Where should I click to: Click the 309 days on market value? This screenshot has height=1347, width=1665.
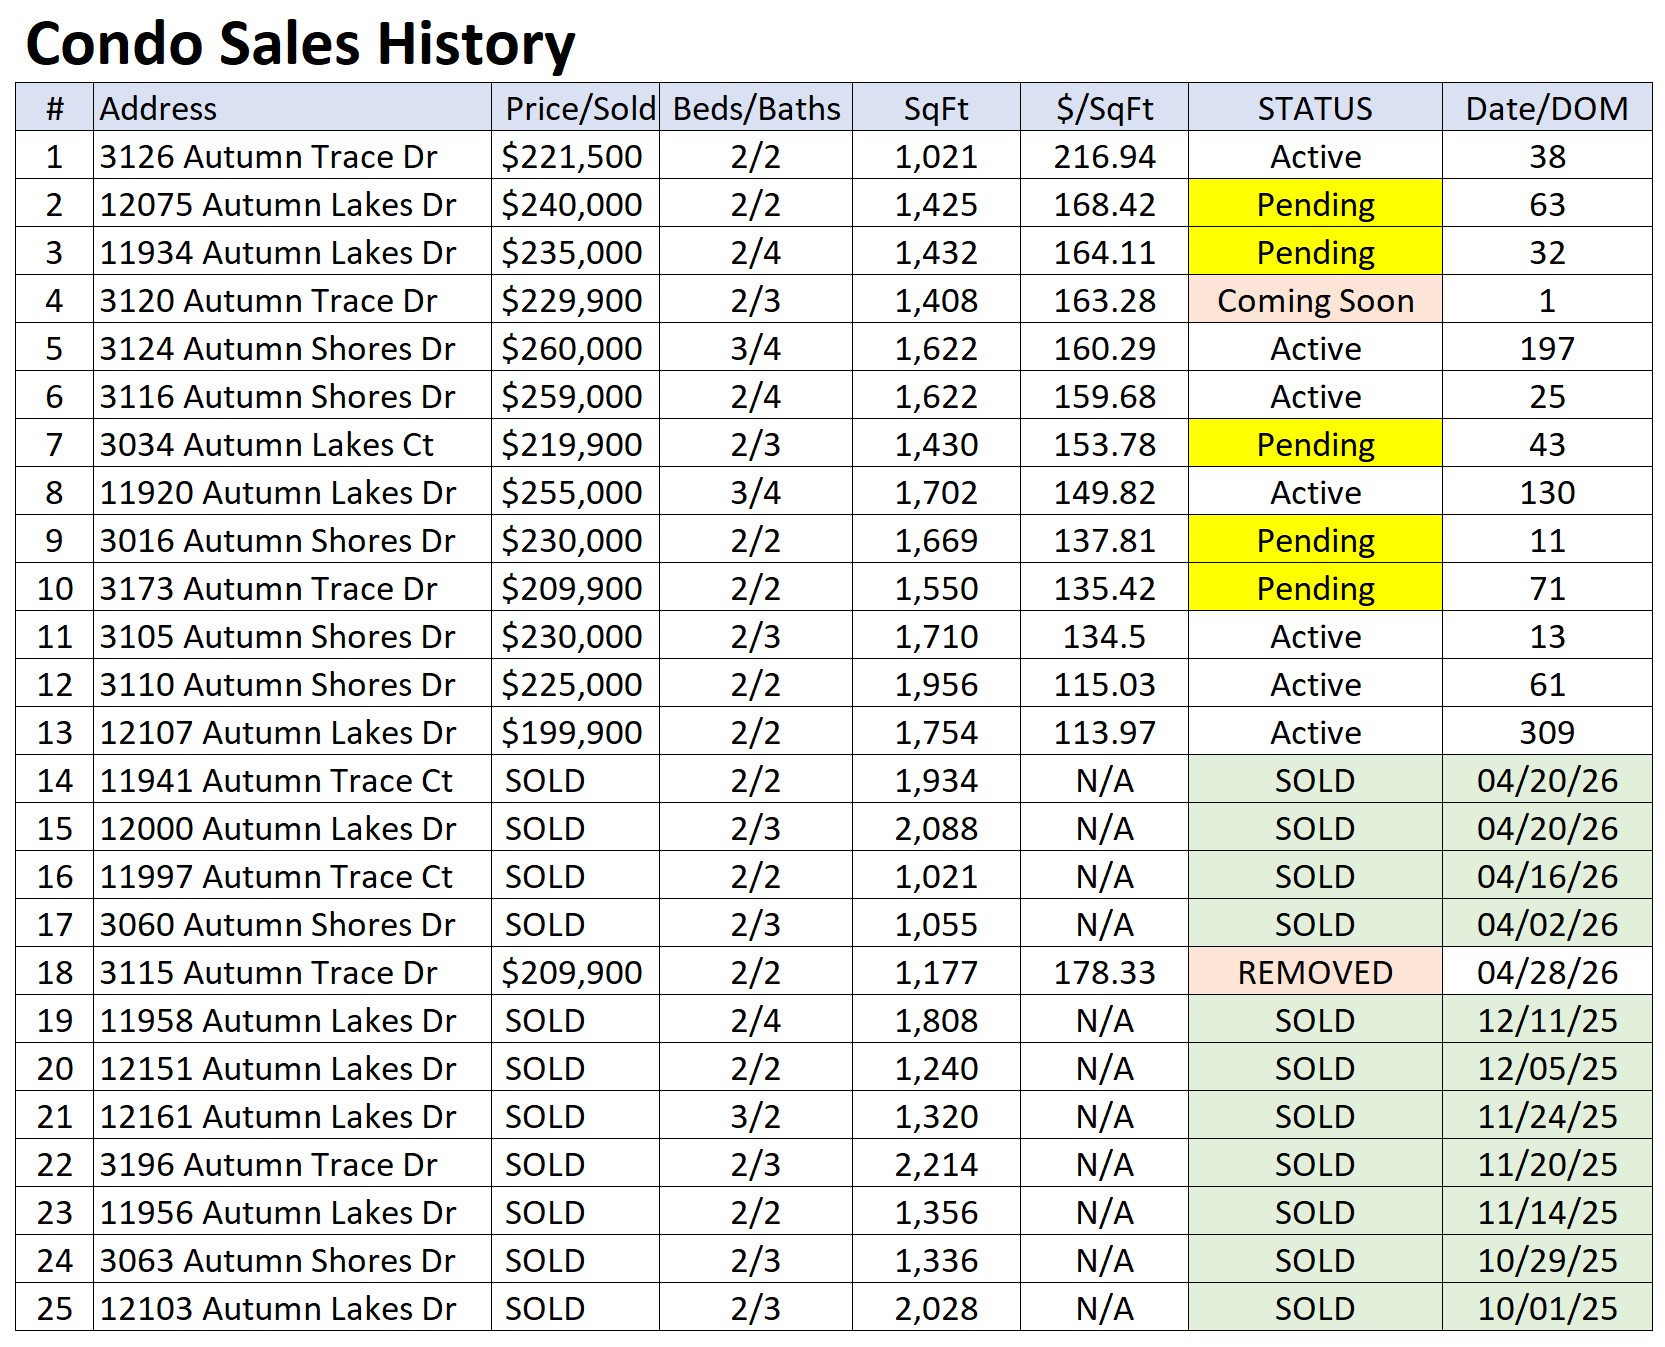point(1547,732)
